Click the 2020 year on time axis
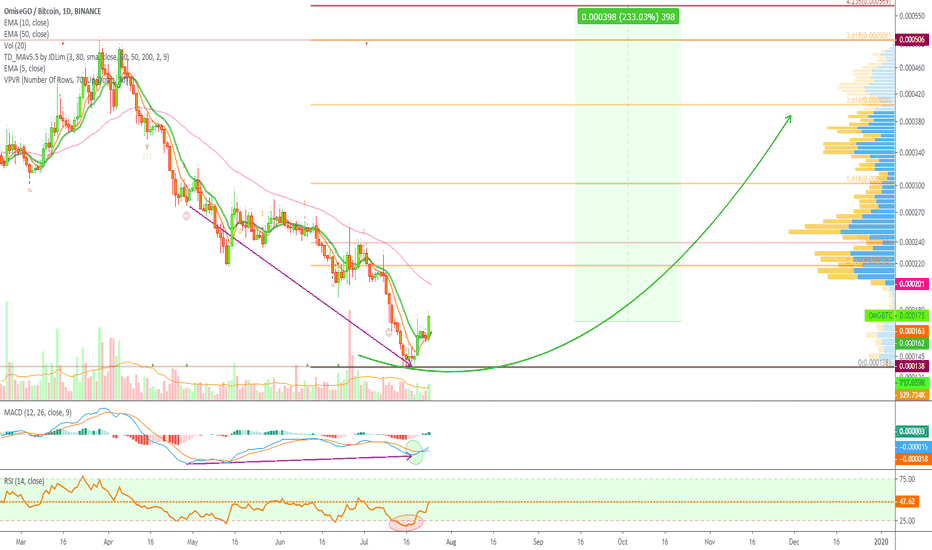This screenshot has width=932, height=550. (881, 542)
